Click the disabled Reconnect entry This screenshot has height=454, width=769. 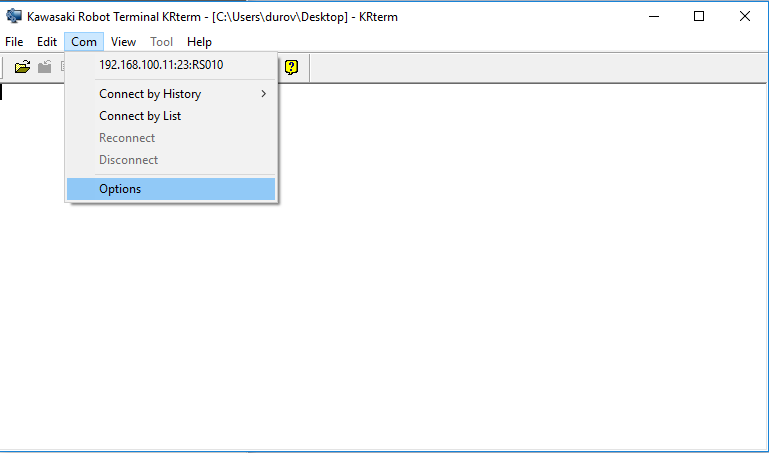pyautogui.click(x=171, y=138)
